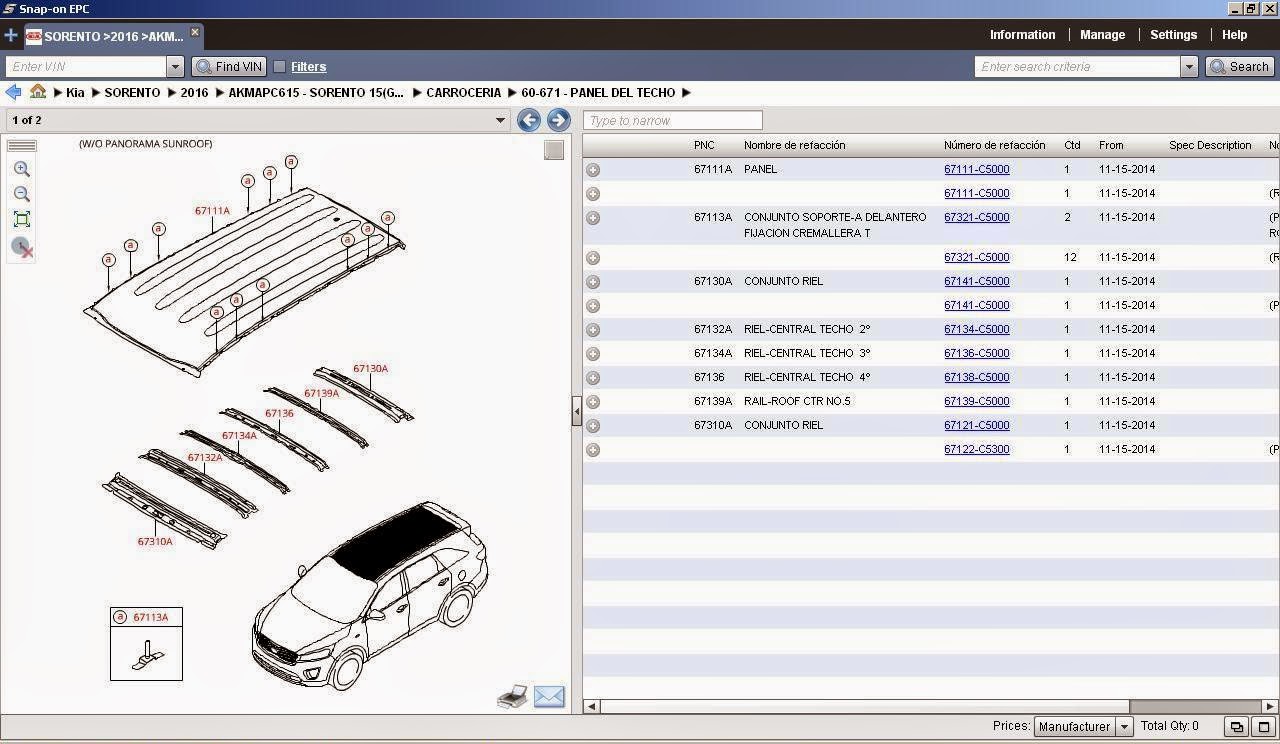Viewport: 1280px width, 744px height.
Task: Close the SORENTO >2016 >AKM... tab
Action: click(x=195, y=33)
